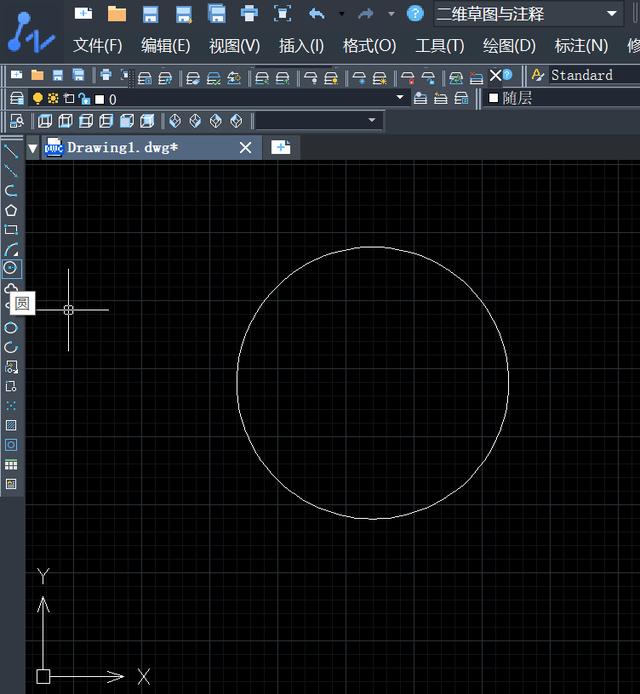Click the last isometric view diamond icon

pyautogui.click(x=236, y=121)
